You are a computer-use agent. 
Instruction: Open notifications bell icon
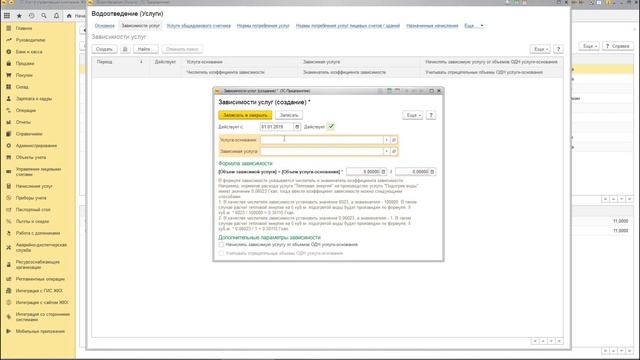click(x=56, y=16)
